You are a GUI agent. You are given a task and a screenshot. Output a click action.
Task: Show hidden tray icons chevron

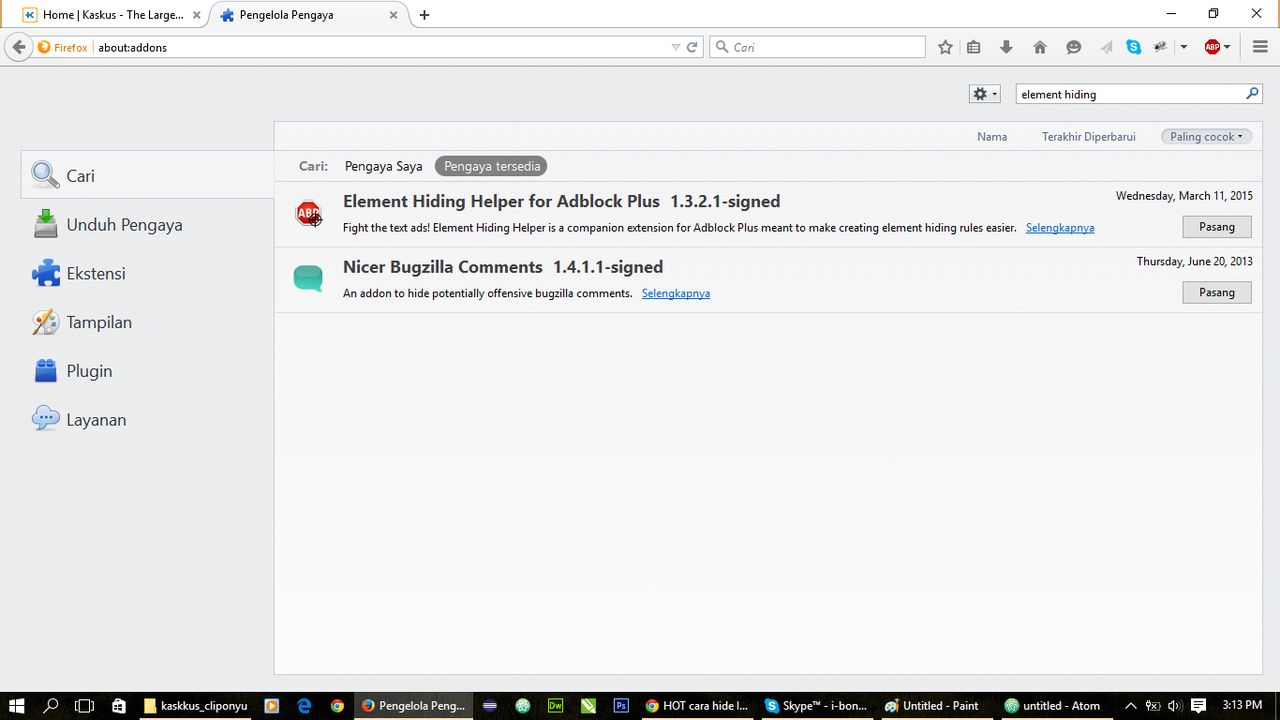point(1131,706)
